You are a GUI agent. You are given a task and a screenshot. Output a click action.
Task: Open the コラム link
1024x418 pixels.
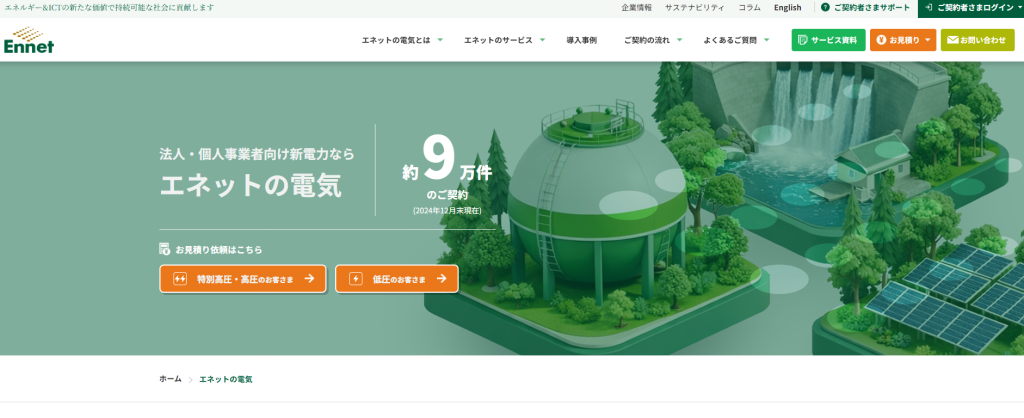click(x=749, y=8)
